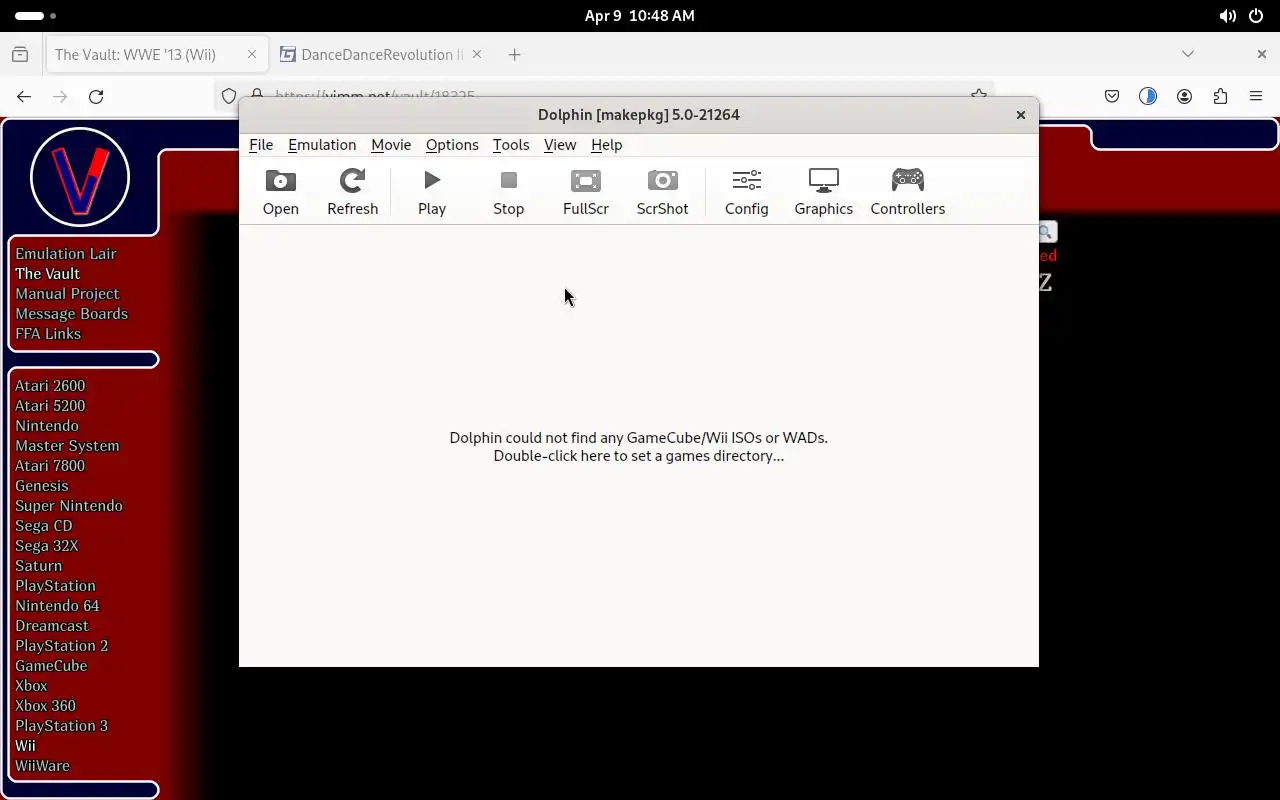Select Super Nintendo in the sidebar
Screen dimensions: 1280x800
pyautogui.click(x=69, y=506)
